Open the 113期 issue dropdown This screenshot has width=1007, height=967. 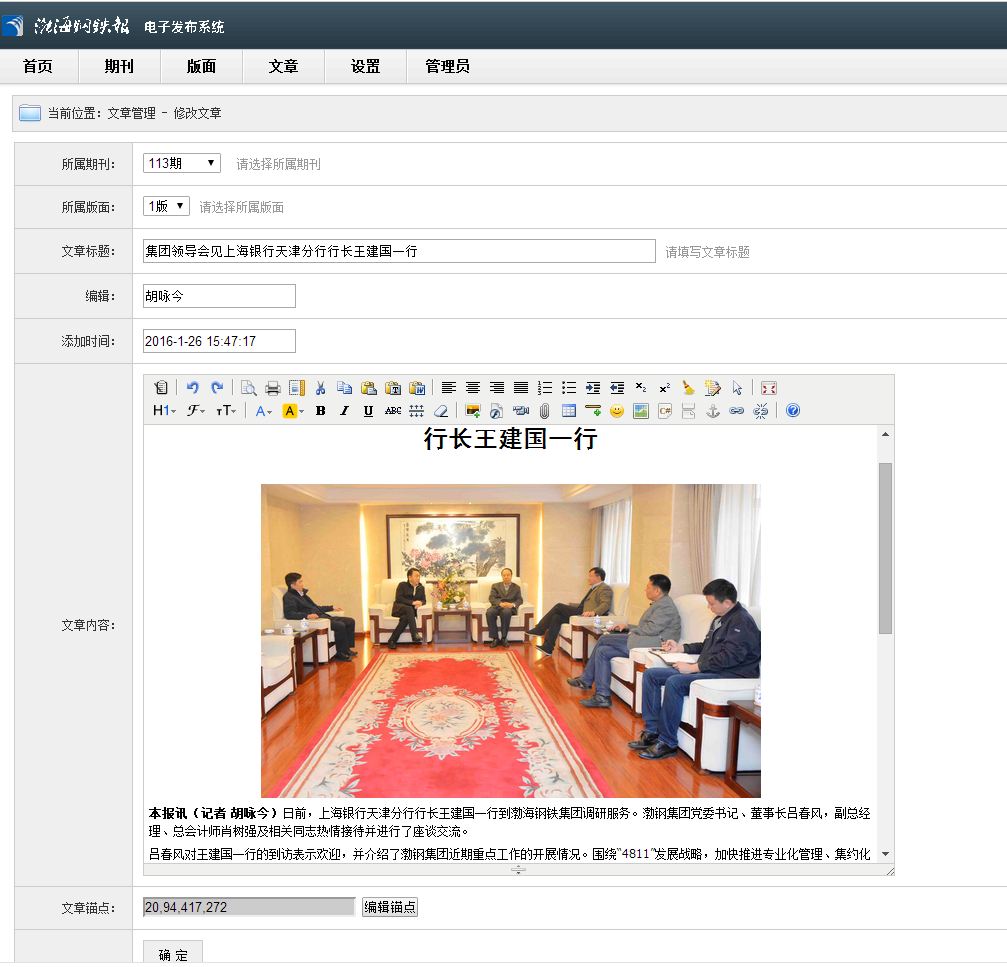pos(181,163)
